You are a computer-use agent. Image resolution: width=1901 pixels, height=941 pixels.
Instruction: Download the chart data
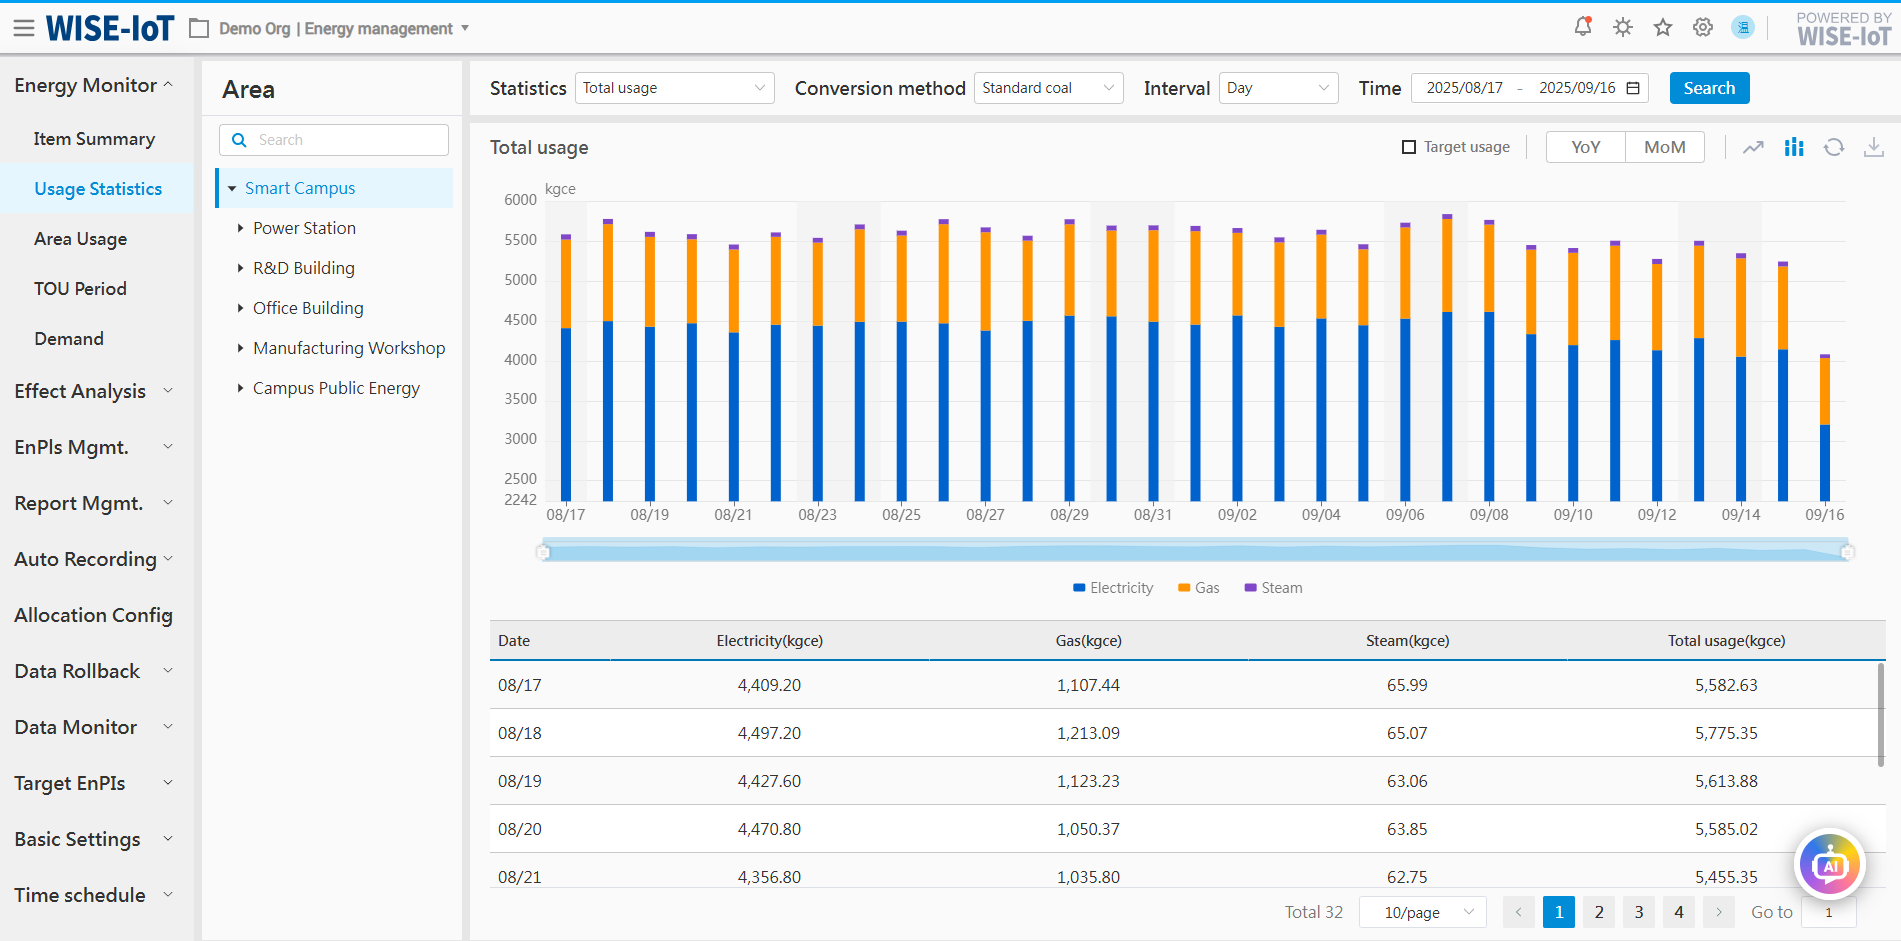1873,148
